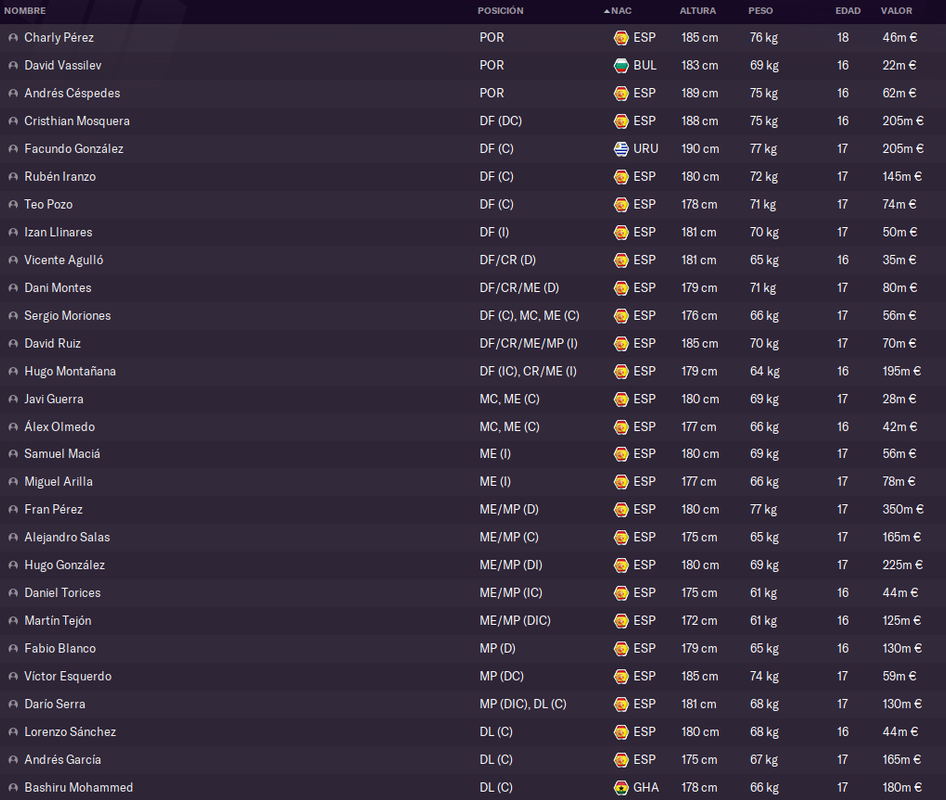Click the player icon beside Samuel Maciá
Viewport: 946px width, 800px height.
(13, 454)
